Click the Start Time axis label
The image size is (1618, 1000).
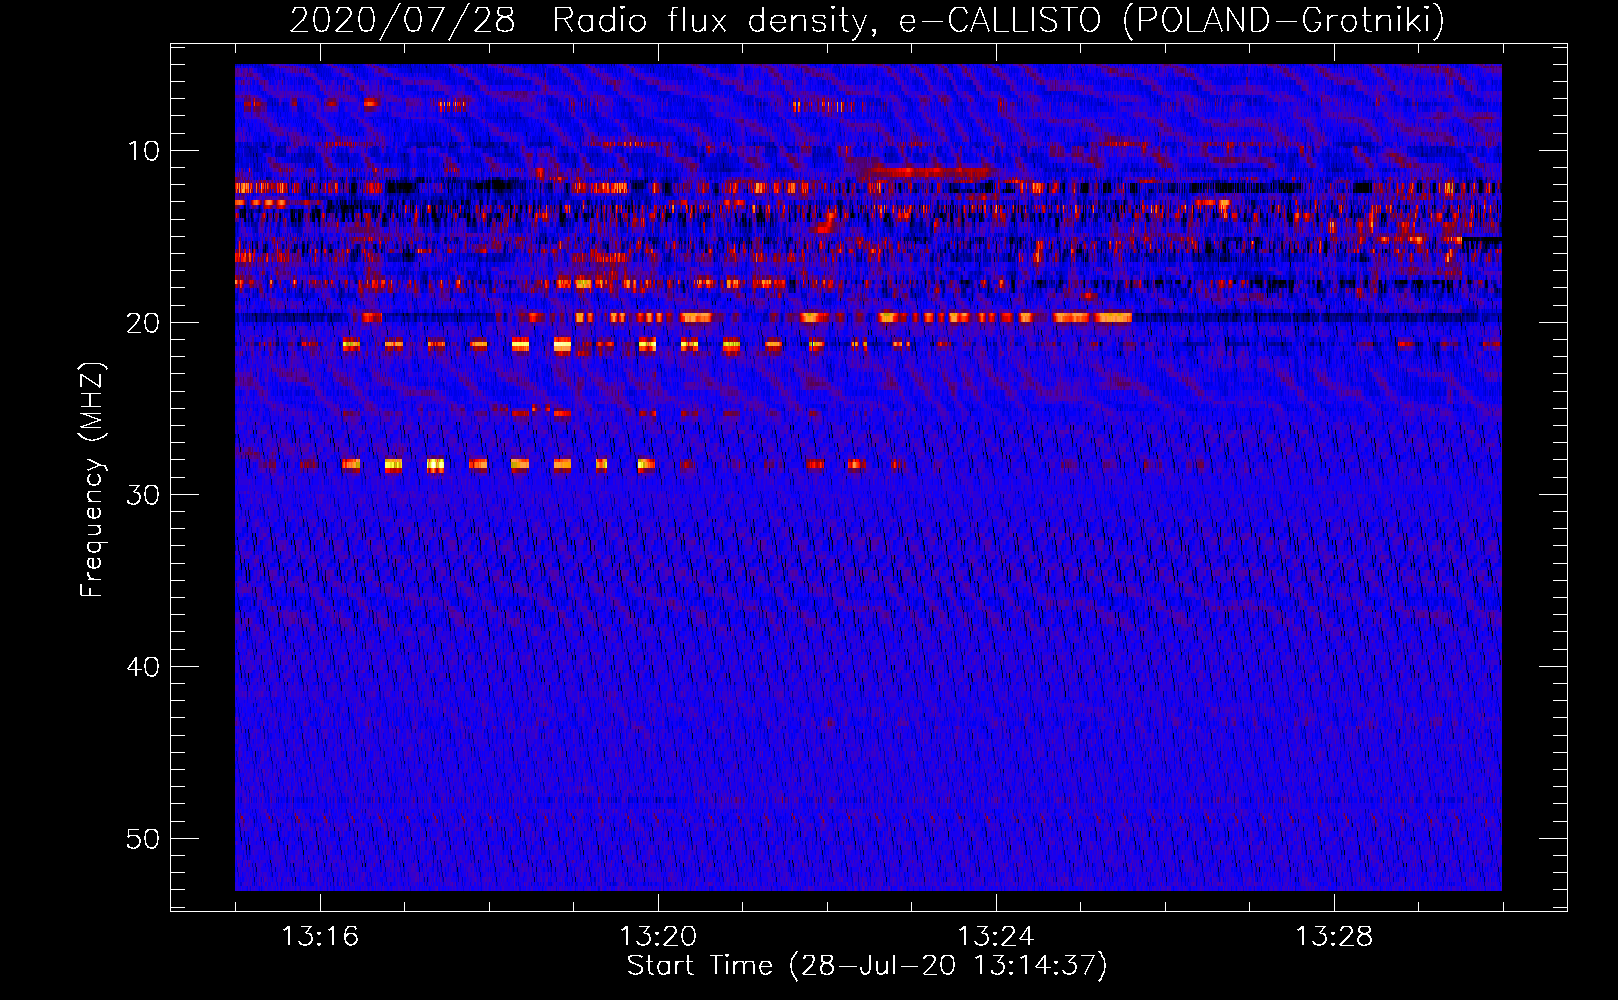[x=867, y=966]
